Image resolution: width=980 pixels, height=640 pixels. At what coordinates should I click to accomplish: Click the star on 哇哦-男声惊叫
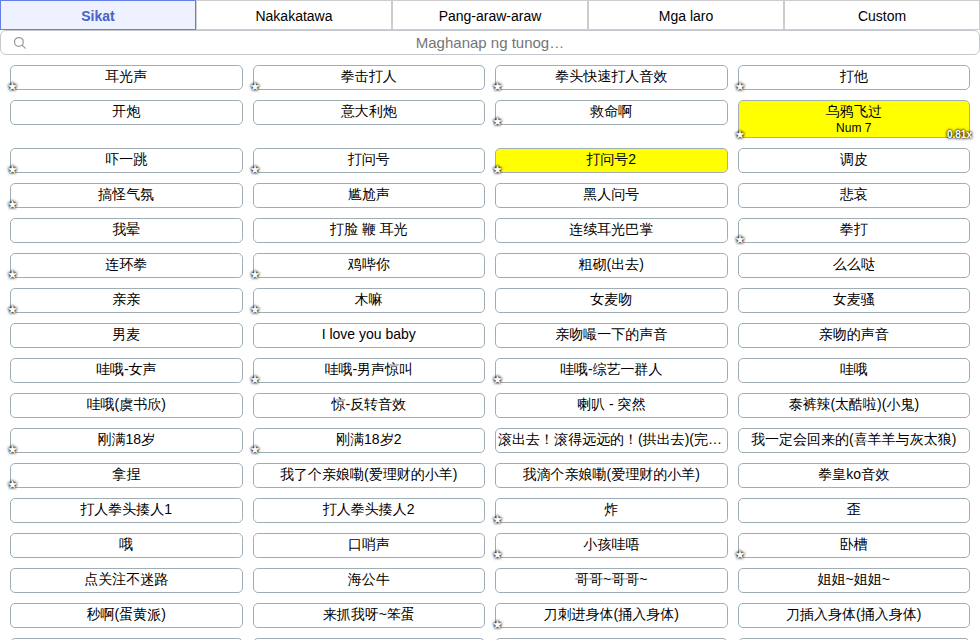click(x=255, y=380)
